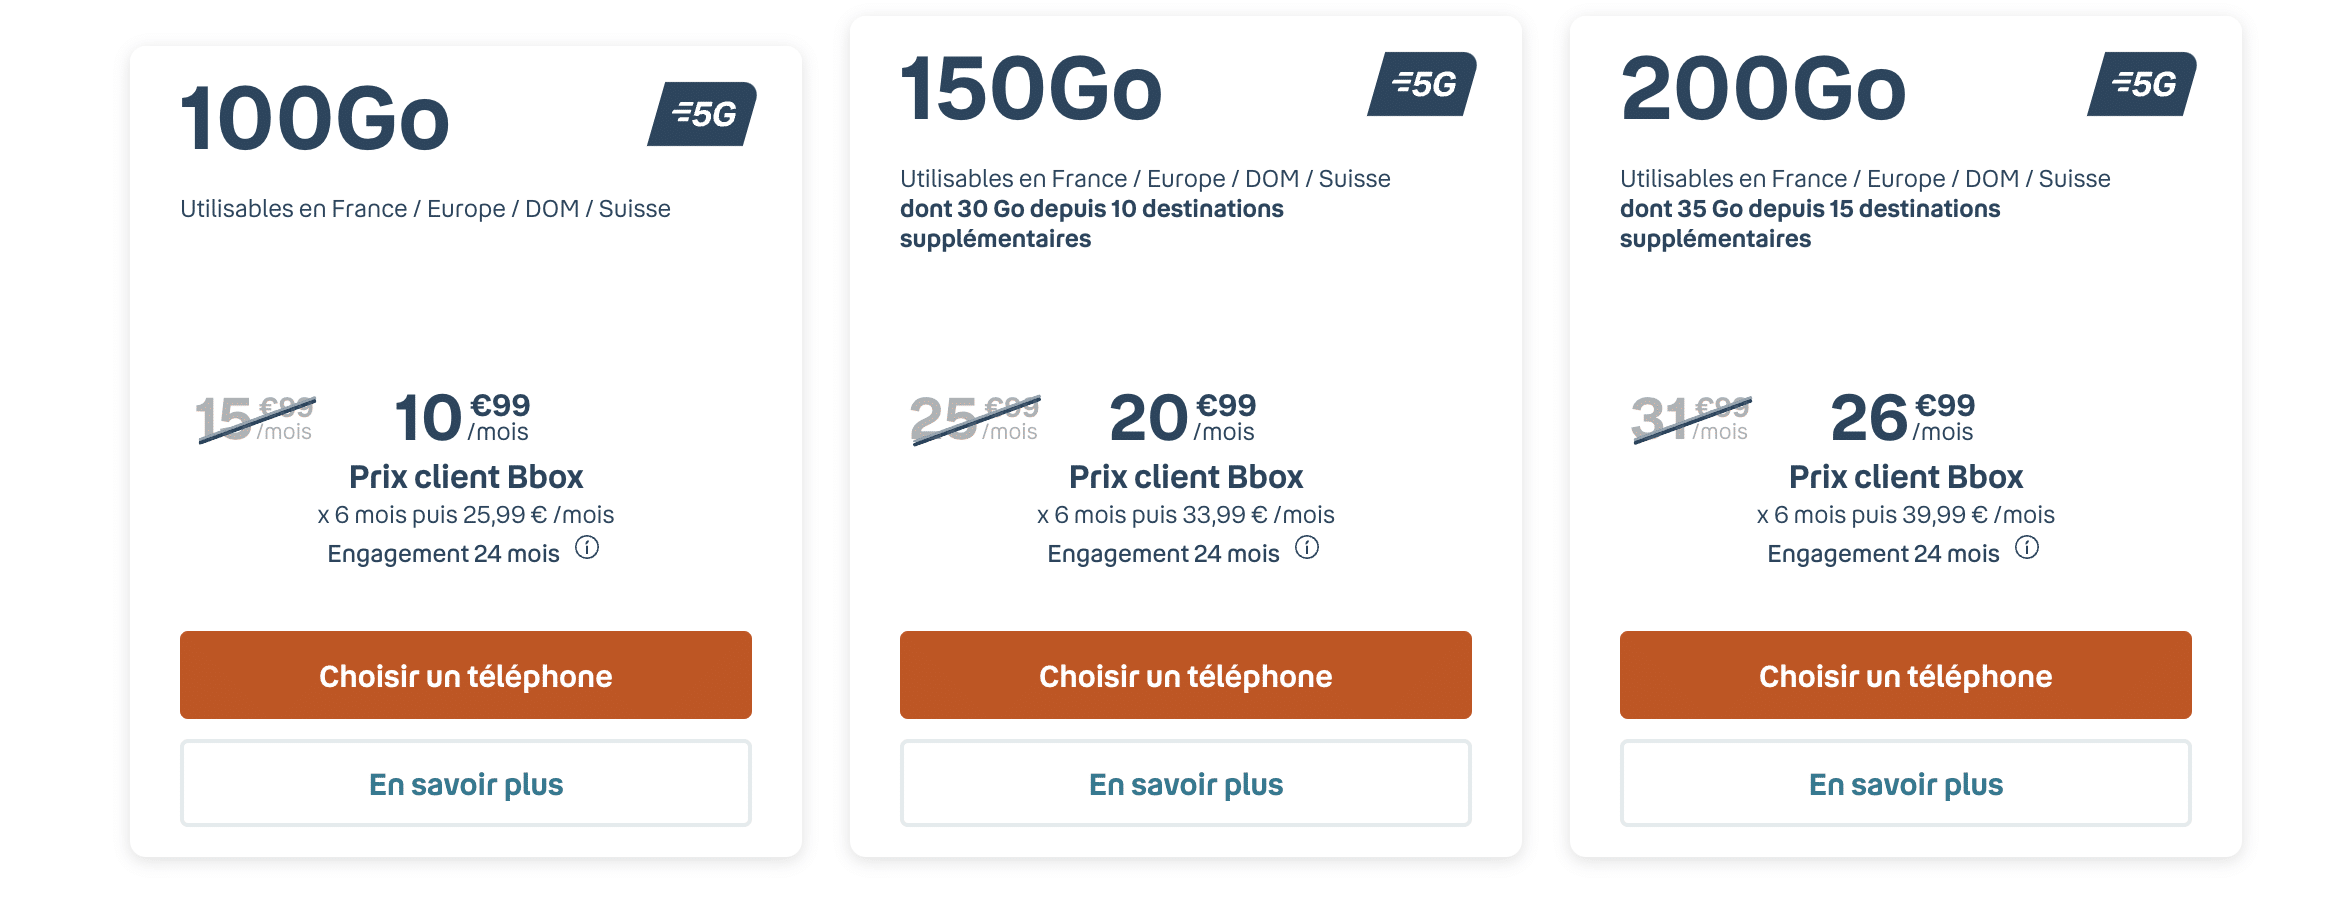Choose a phone with the 150Go plan
The width and height of the screenshot is (2326, 902).
pos(1186,675)
